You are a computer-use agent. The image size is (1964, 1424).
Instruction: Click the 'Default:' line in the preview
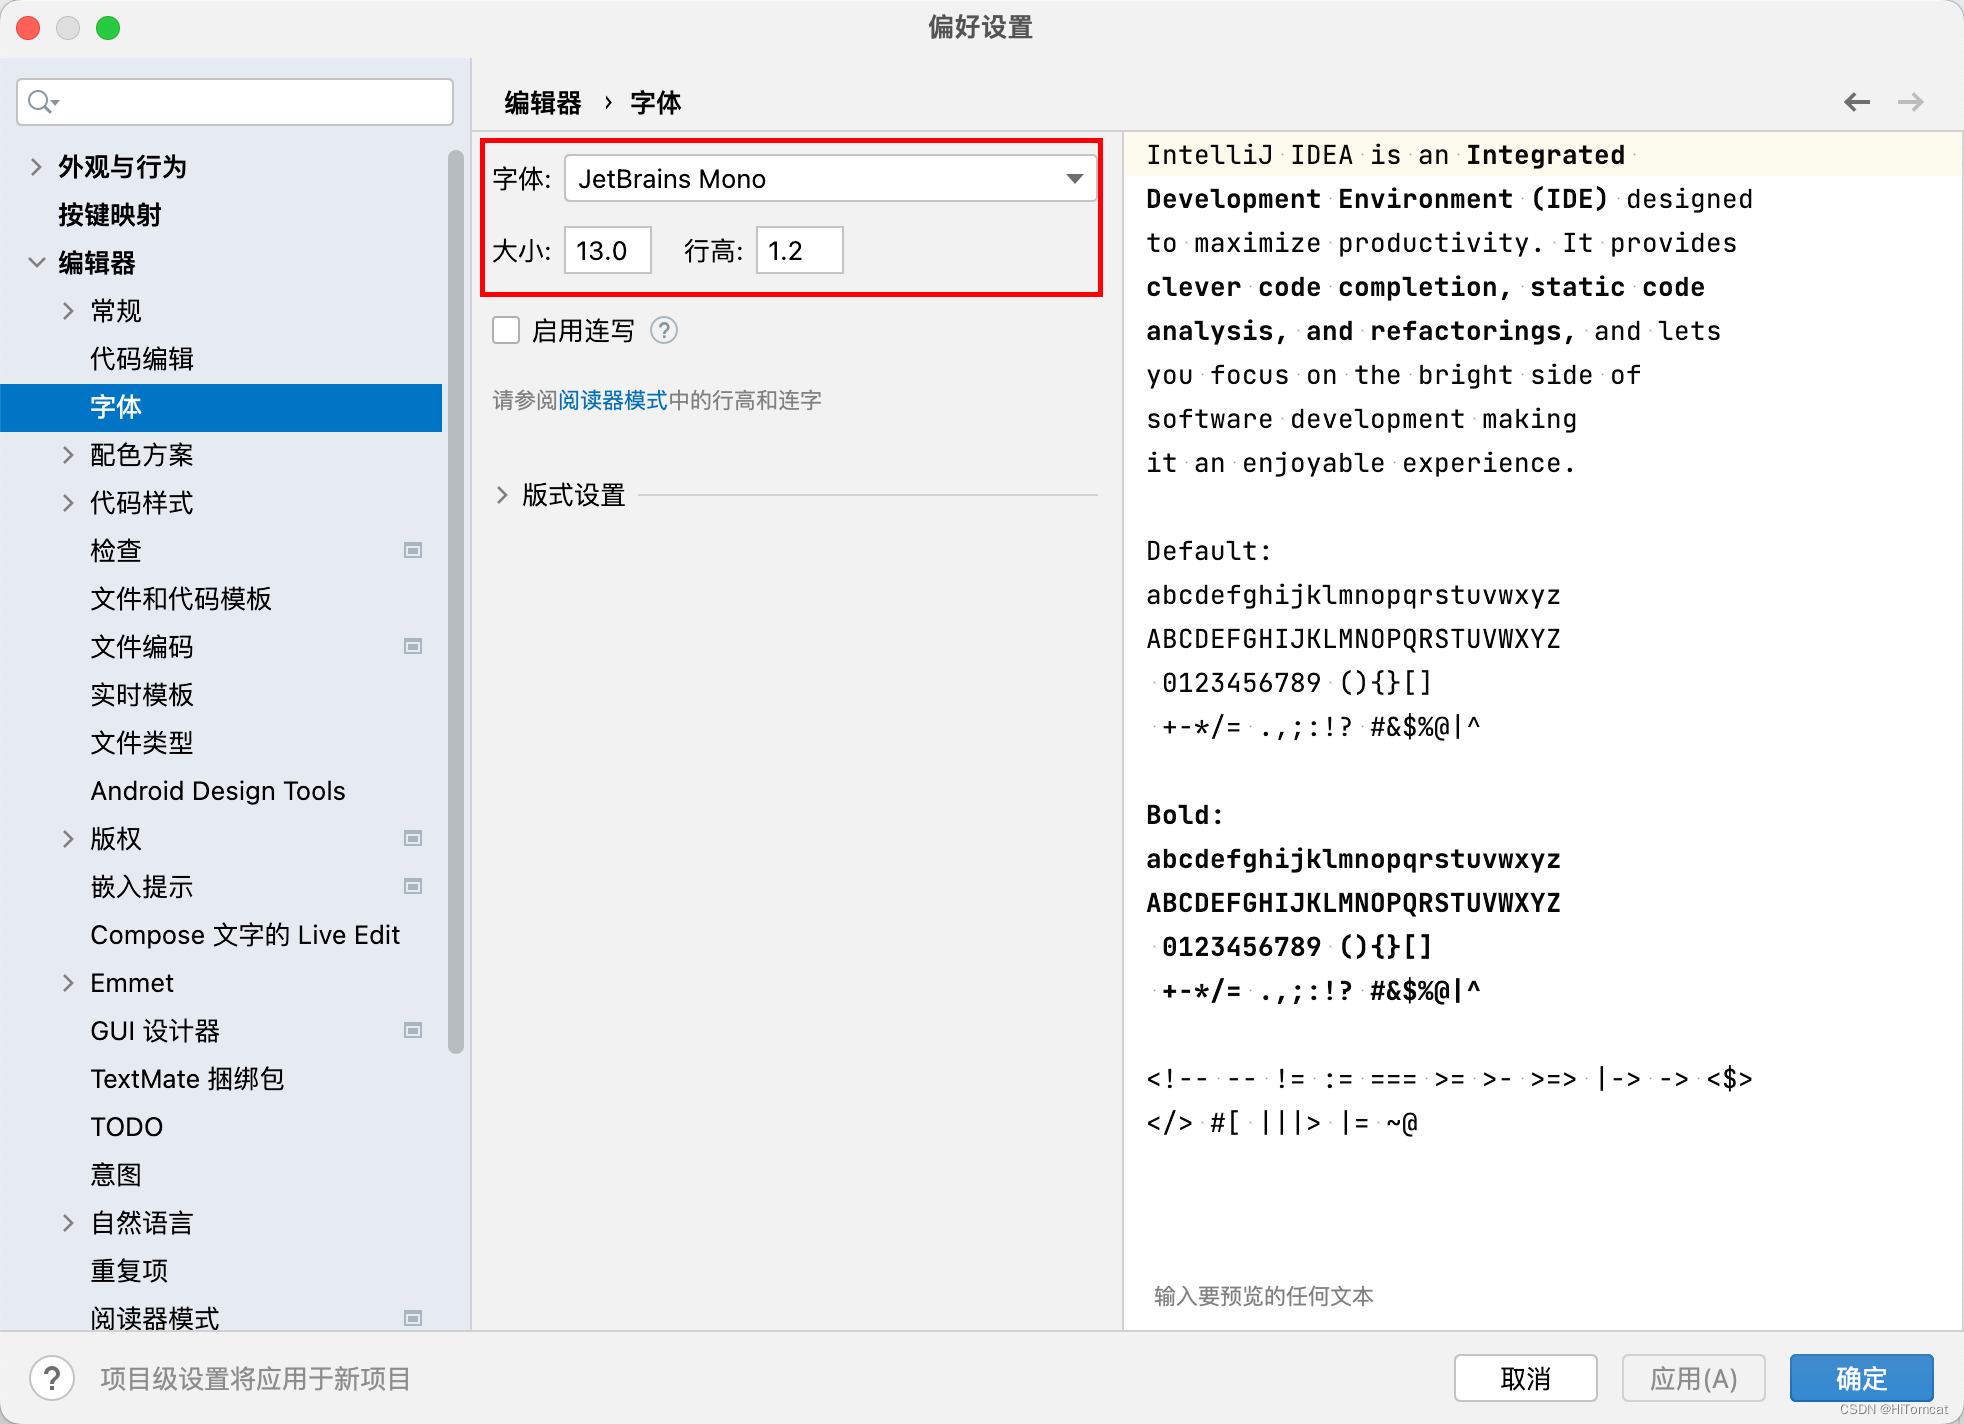1208,551
